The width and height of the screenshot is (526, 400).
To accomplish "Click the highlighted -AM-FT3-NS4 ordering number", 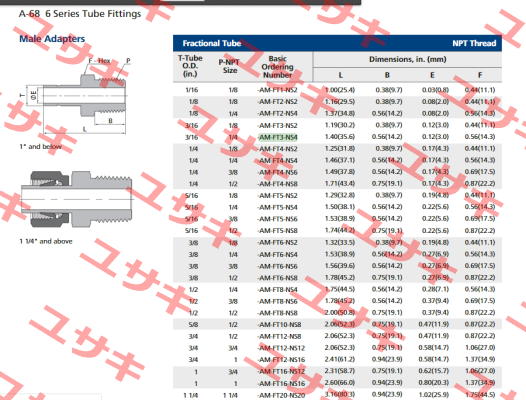I will [x=278, y=137].
